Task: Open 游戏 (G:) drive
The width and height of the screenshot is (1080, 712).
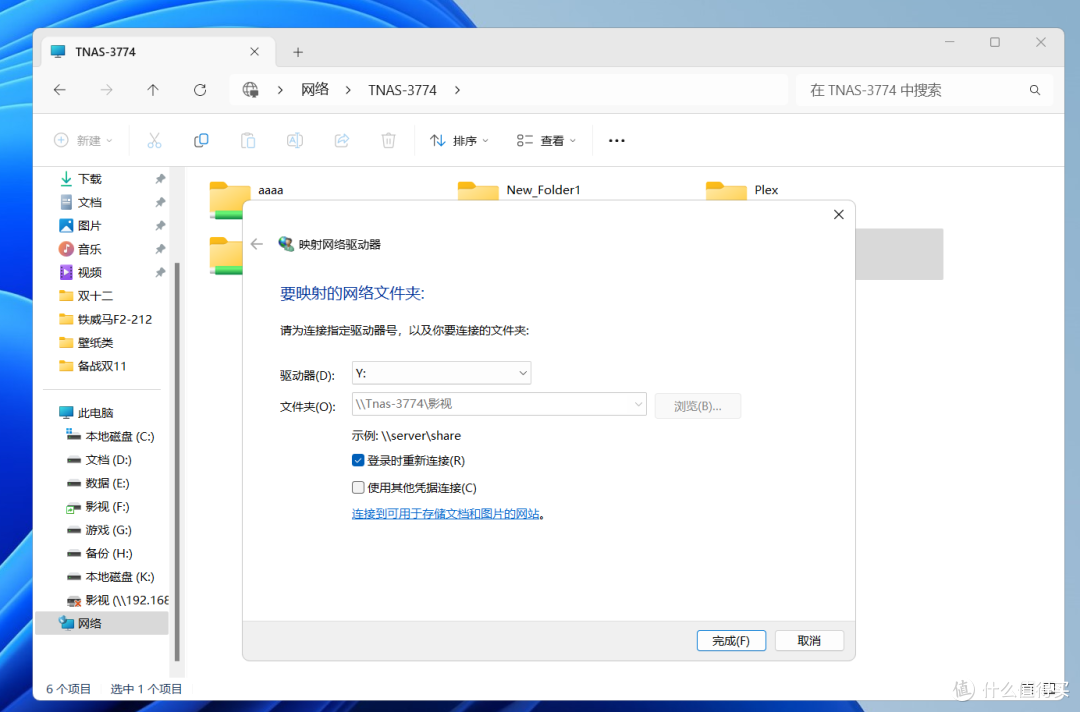Action: pos(108,530)
